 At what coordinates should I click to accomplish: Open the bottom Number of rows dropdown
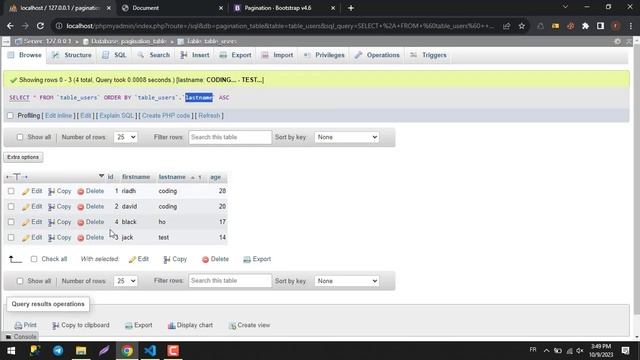pos(126,281)
